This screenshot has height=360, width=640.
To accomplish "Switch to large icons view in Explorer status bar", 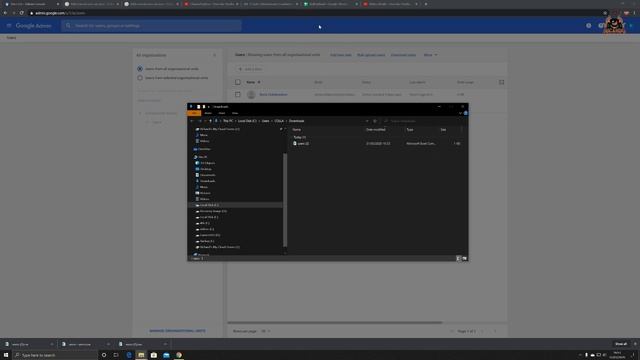I will [464, 258].
